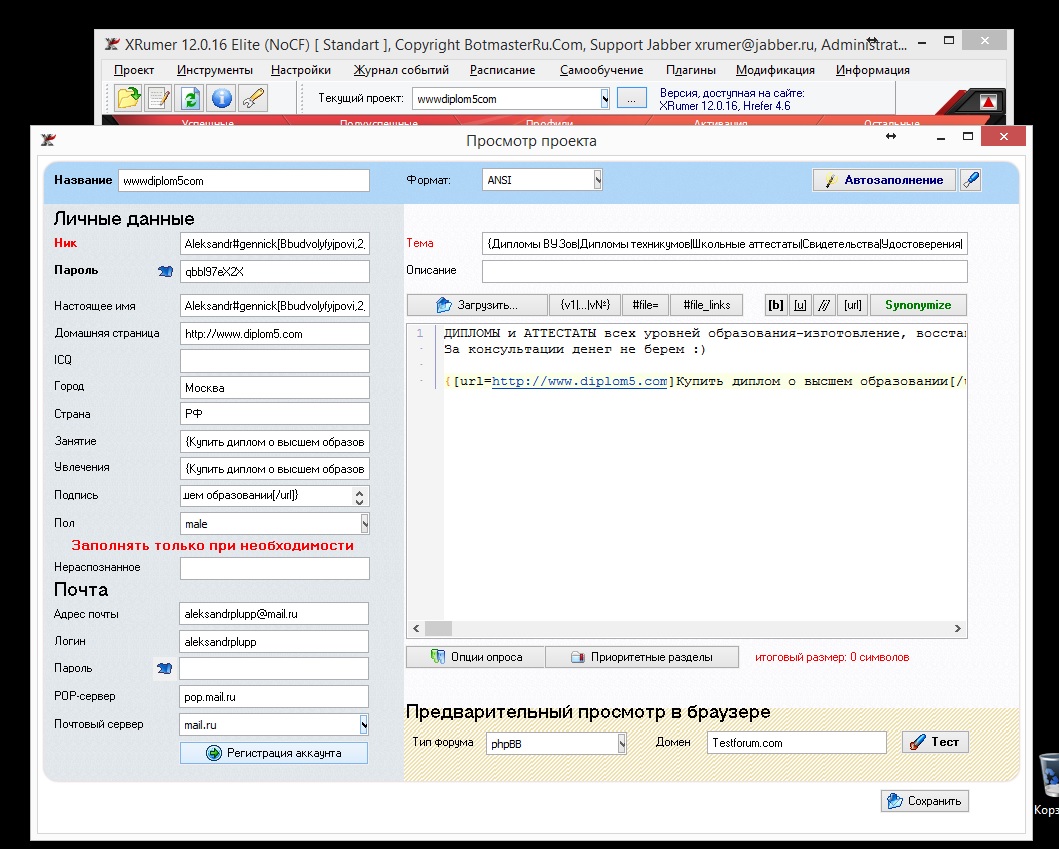1059x849 pixels.
Task: Click the Страна field with РФ
Action: click(x=275, y=413)
